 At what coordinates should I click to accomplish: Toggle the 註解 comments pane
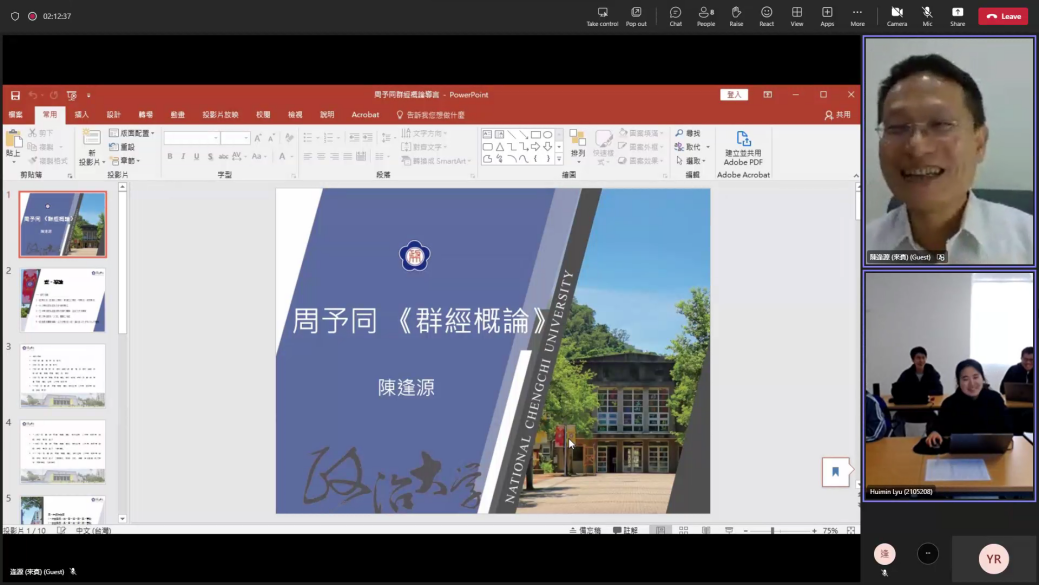tap(625, 531)
